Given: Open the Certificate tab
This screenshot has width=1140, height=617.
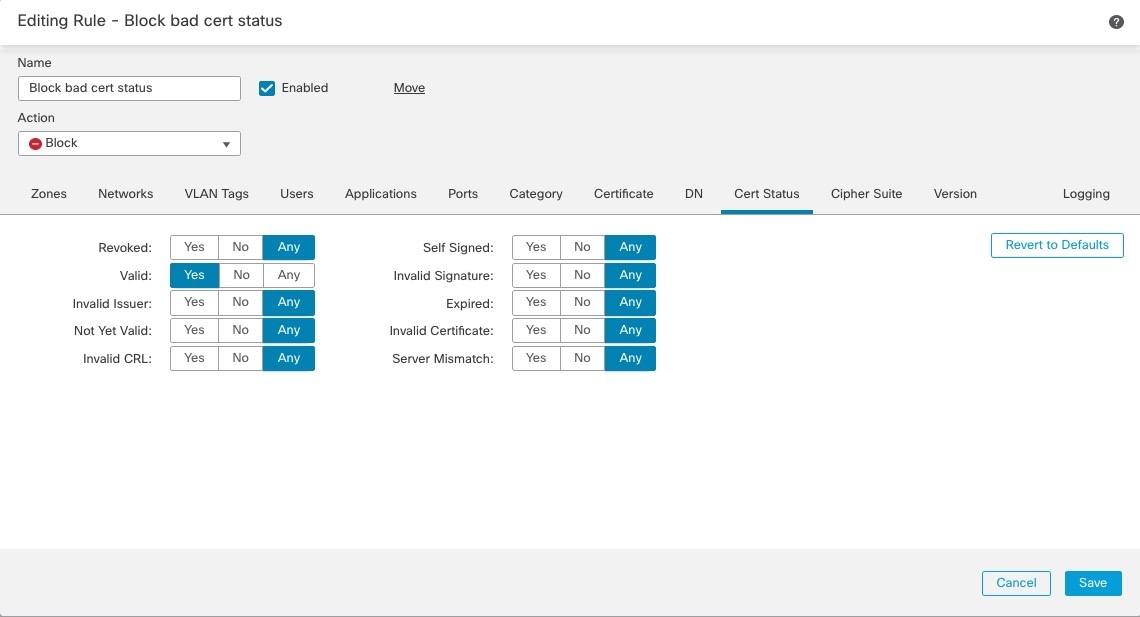Looking at the screenshot, I should coord(624,194).
